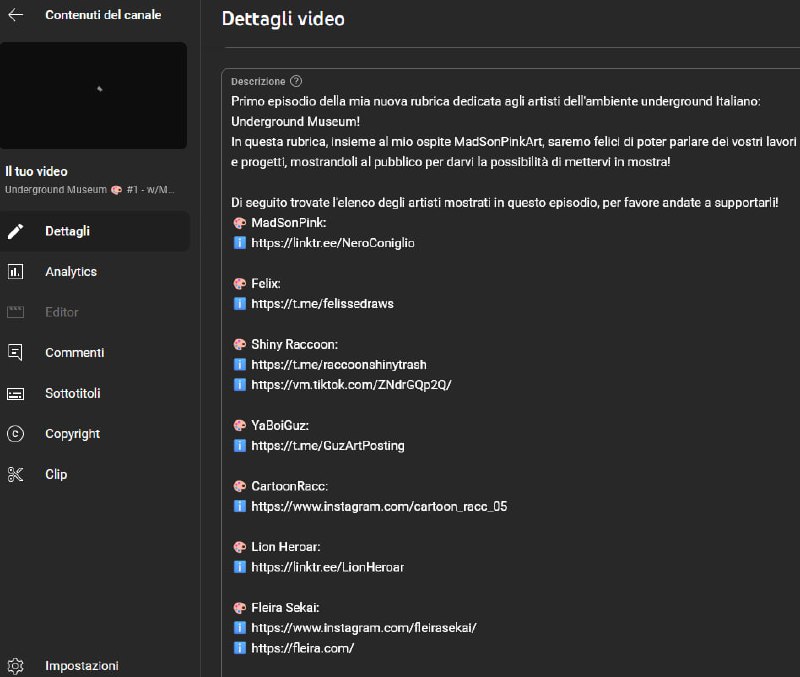Click the pencil icon for Dettagli
The image size is (800, 677).
pyautogui.click(x=15, y=231)
